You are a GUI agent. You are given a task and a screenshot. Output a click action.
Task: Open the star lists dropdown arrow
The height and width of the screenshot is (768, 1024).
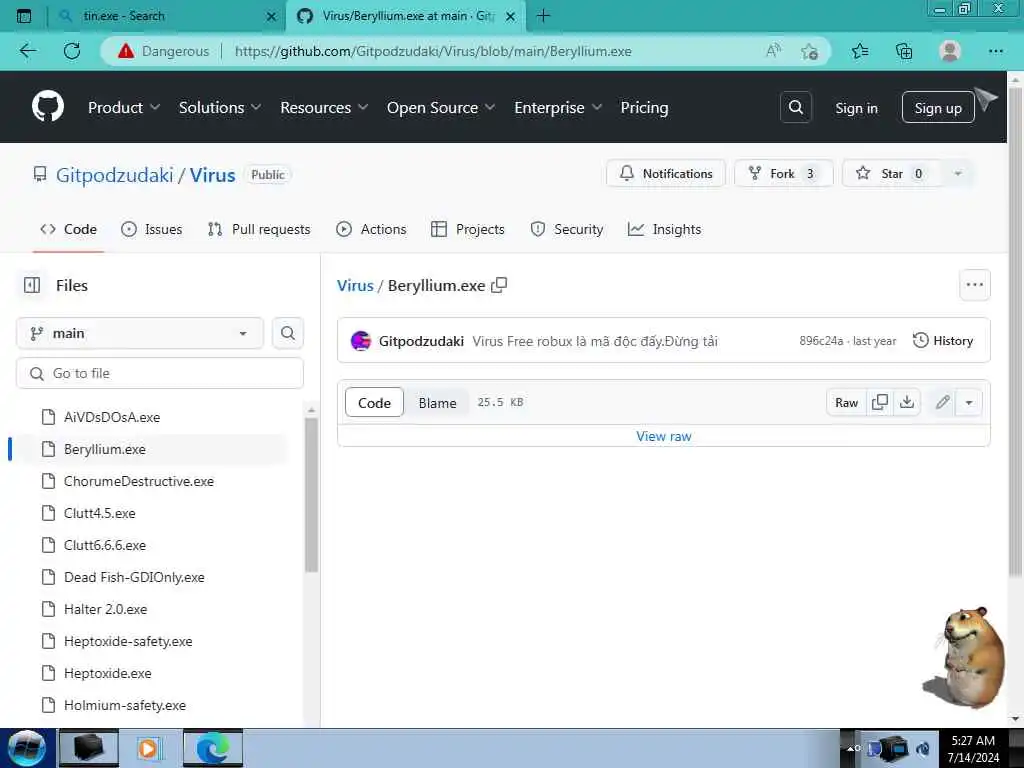(957, 174)
